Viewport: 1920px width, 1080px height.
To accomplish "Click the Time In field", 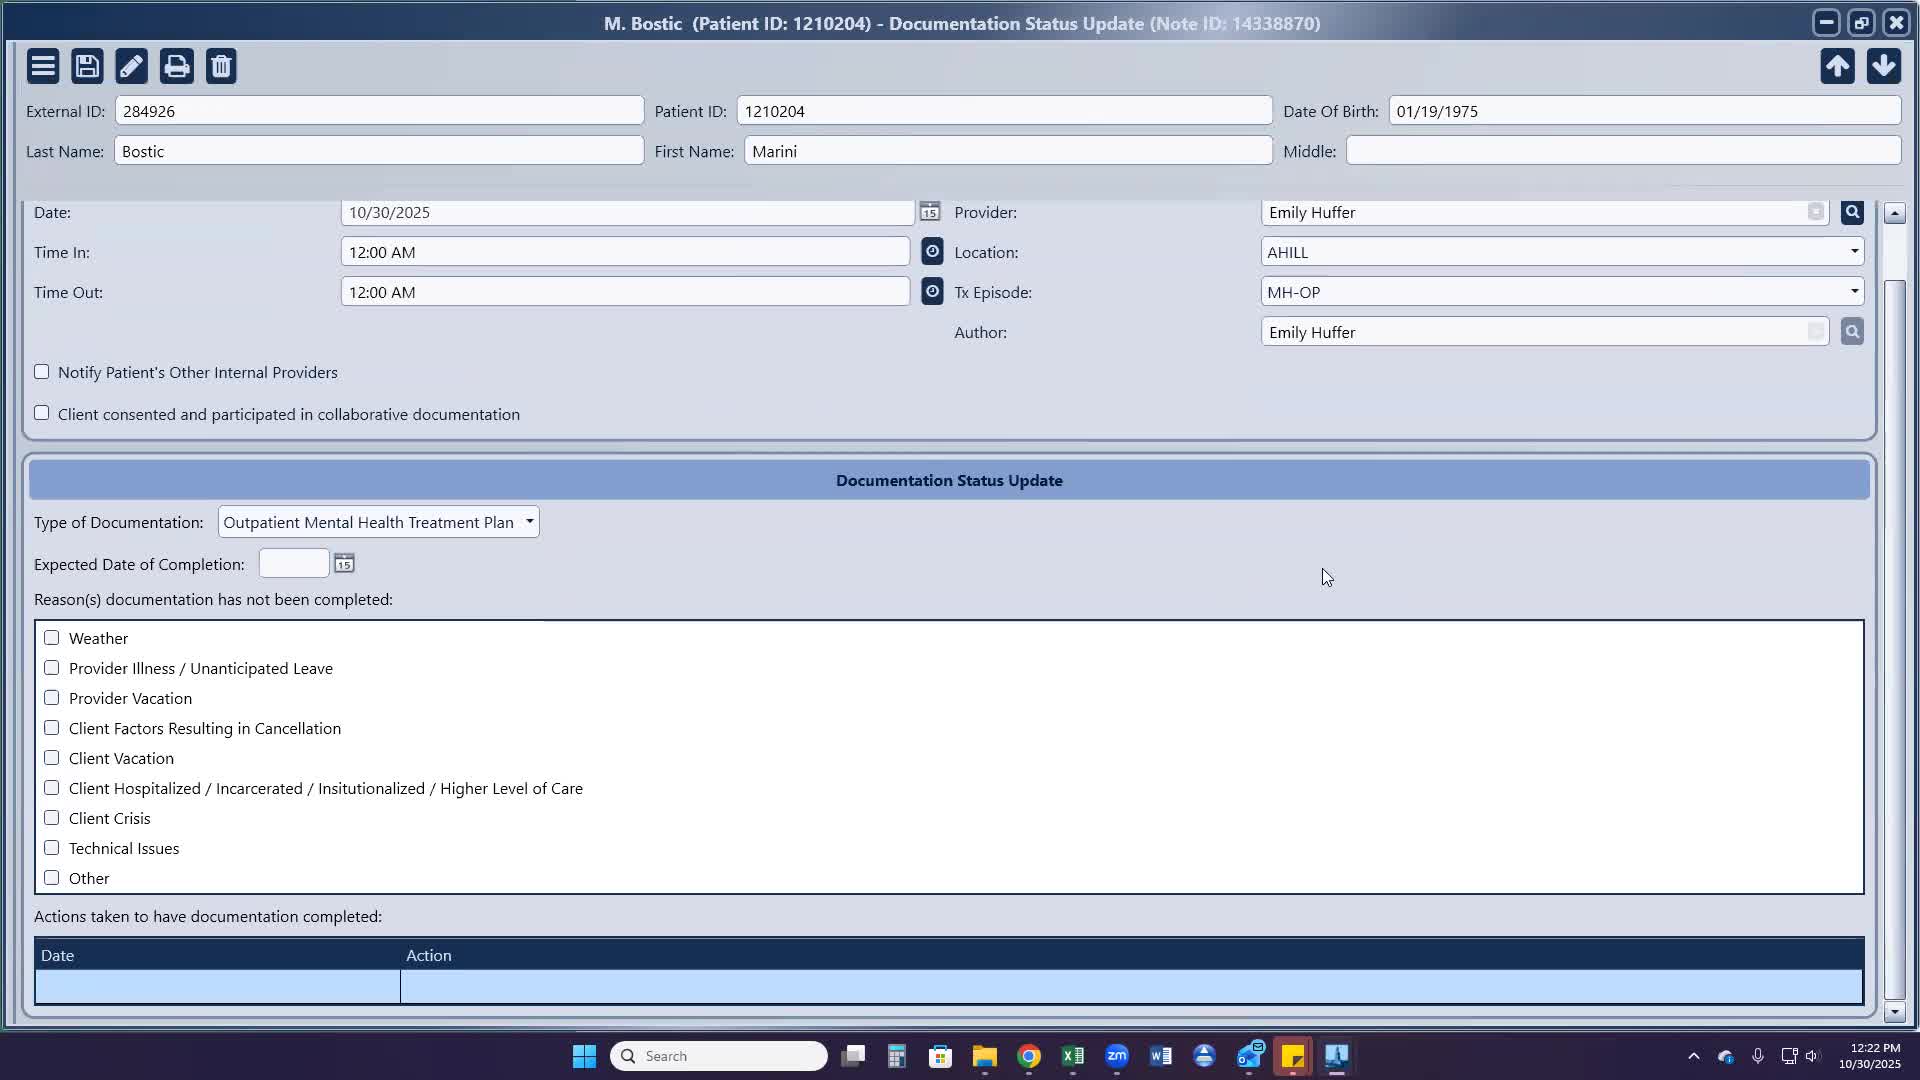I will click(625, 252).
